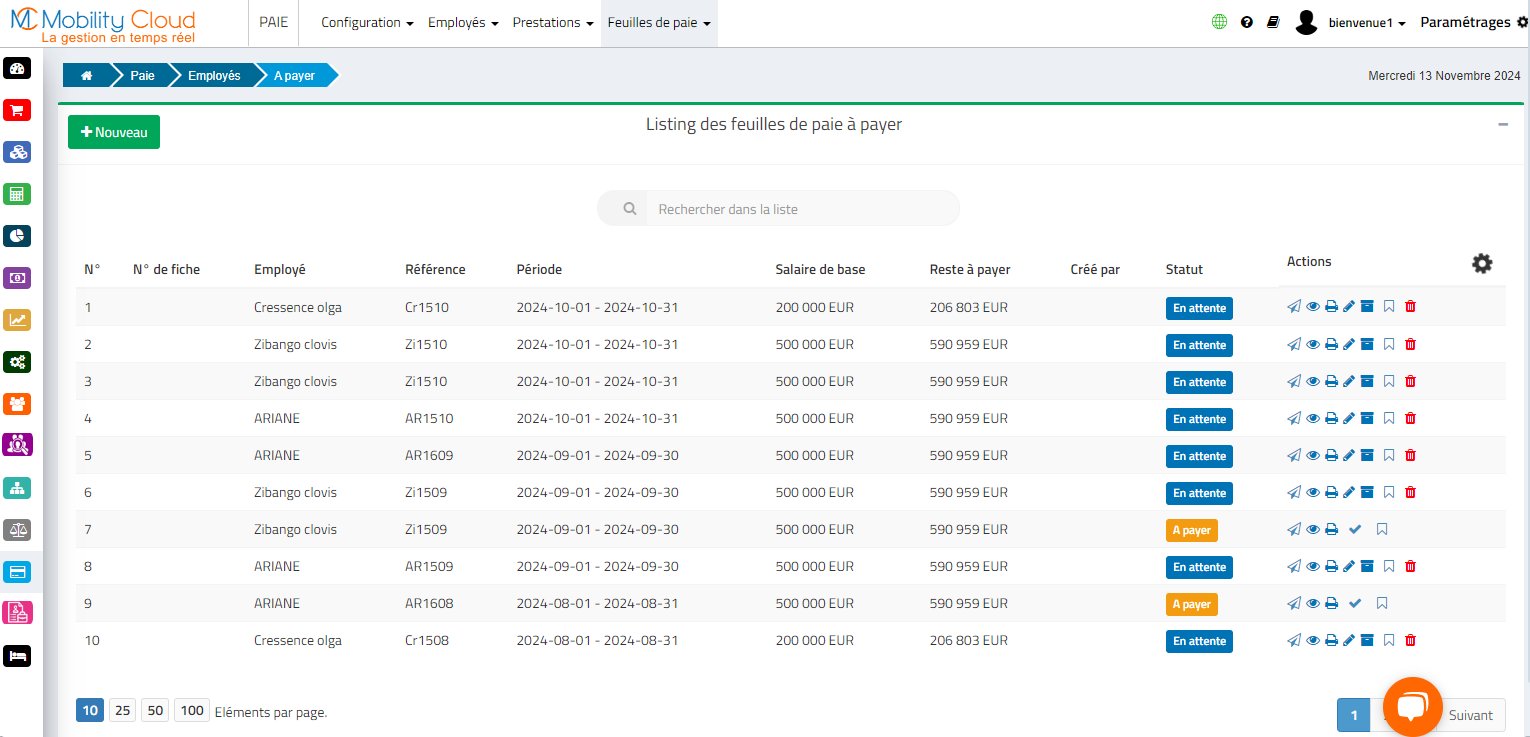1530x737 pixels.
Task: Delete the Cr1508 payslip with the trash icon
Action: pyautogui.click(x=1411, y=640)
